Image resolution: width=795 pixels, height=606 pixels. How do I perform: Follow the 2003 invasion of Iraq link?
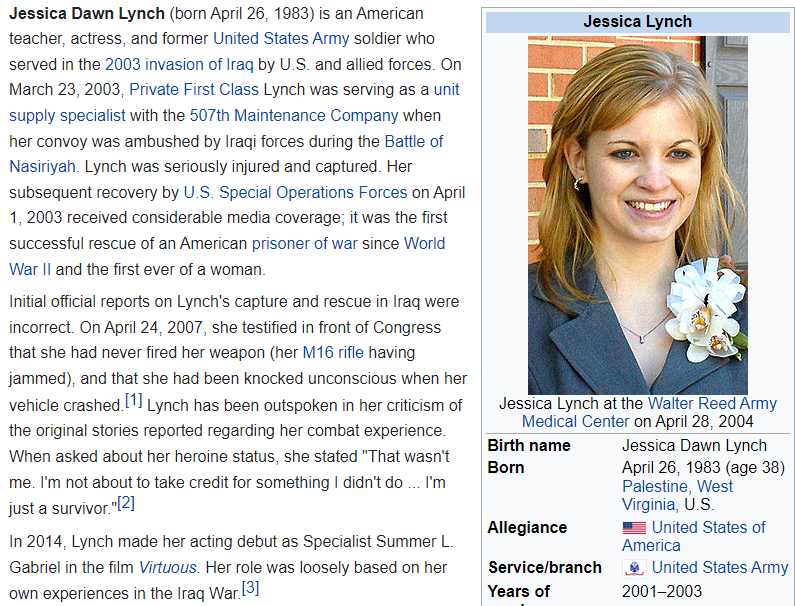click(179, 64)
